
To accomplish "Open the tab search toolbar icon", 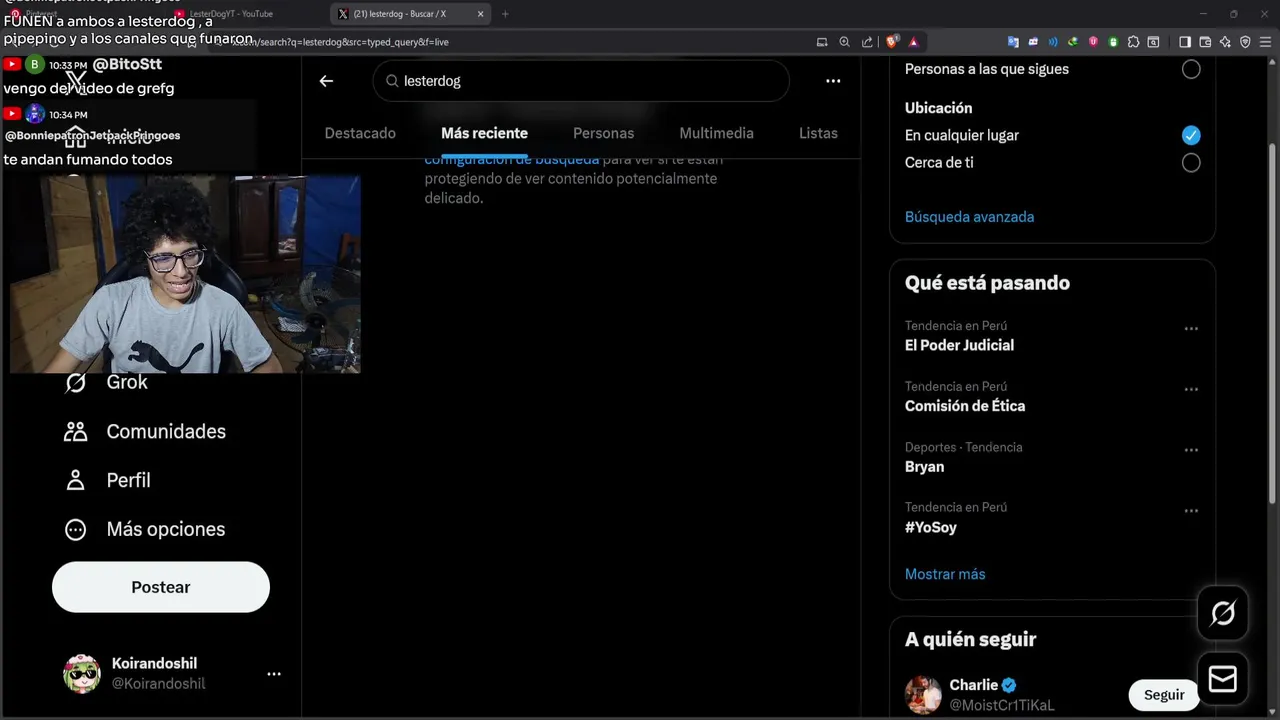I will pyautogui.click(x=1153, y=42).
